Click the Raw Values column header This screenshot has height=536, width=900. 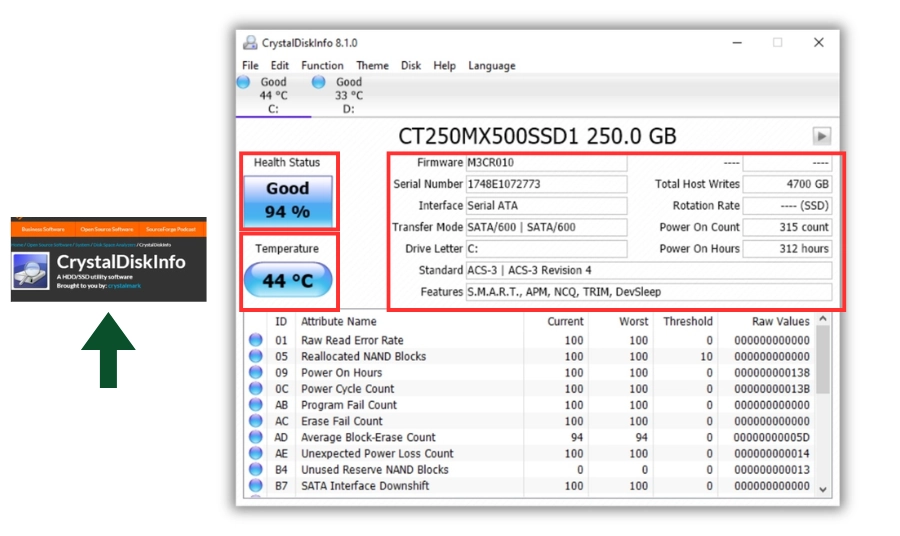(x=767, y=321)
